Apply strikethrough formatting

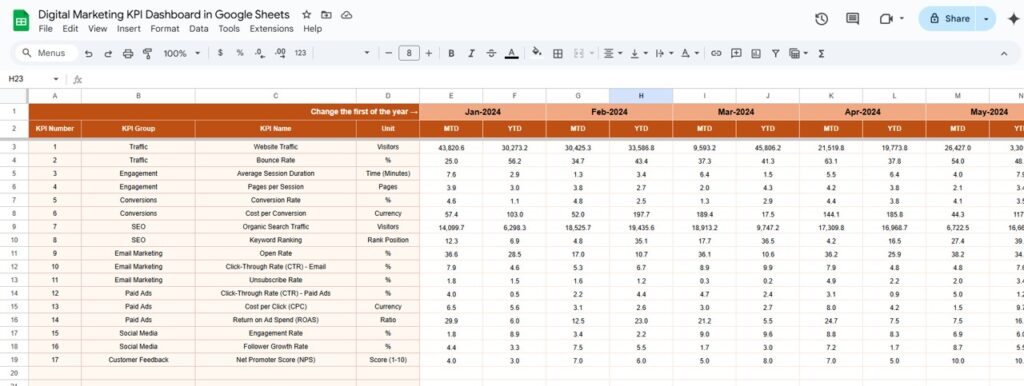pyautogui.click(x=491, y=54)
